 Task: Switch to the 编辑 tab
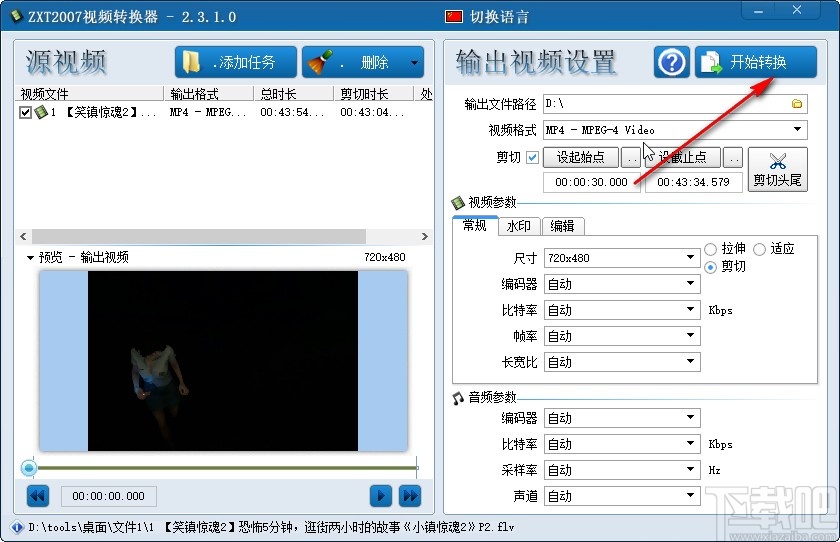[x=562, y=226]
